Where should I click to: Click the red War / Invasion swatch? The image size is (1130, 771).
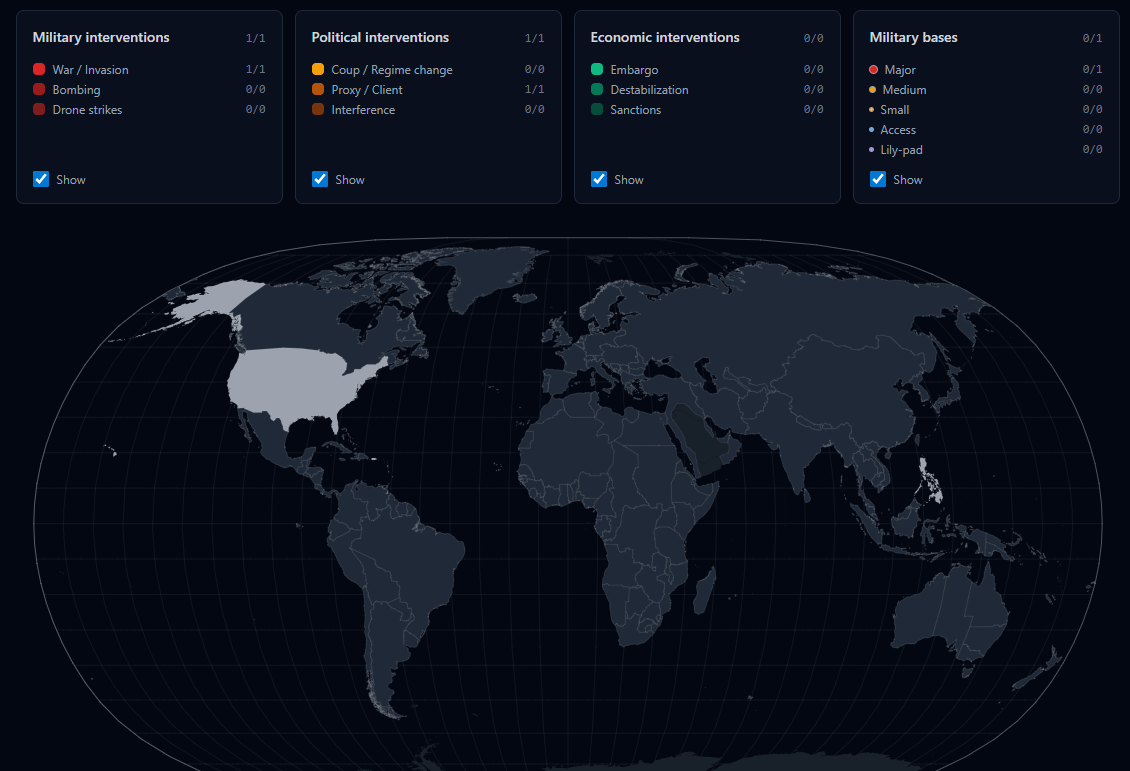pyautogui.click(x=39, y=70)
